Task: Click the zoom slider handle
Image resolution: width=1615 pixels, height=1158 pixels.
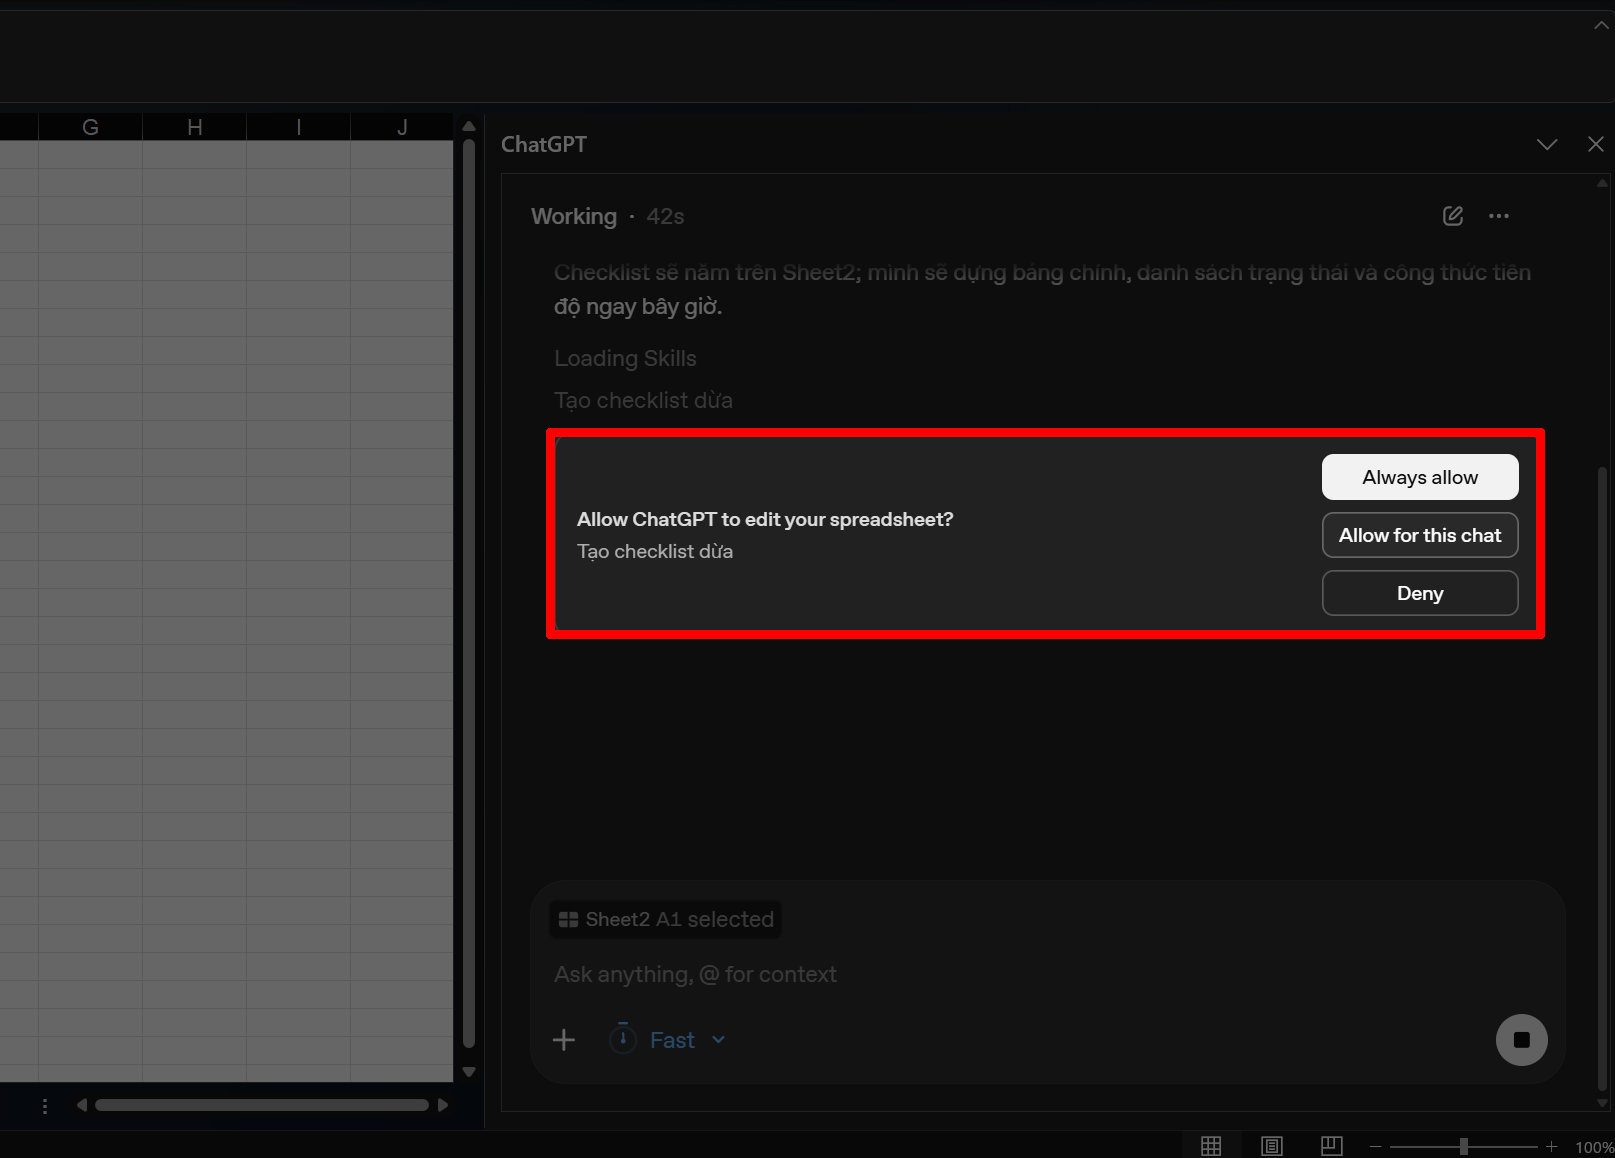Action: 1463,1146
